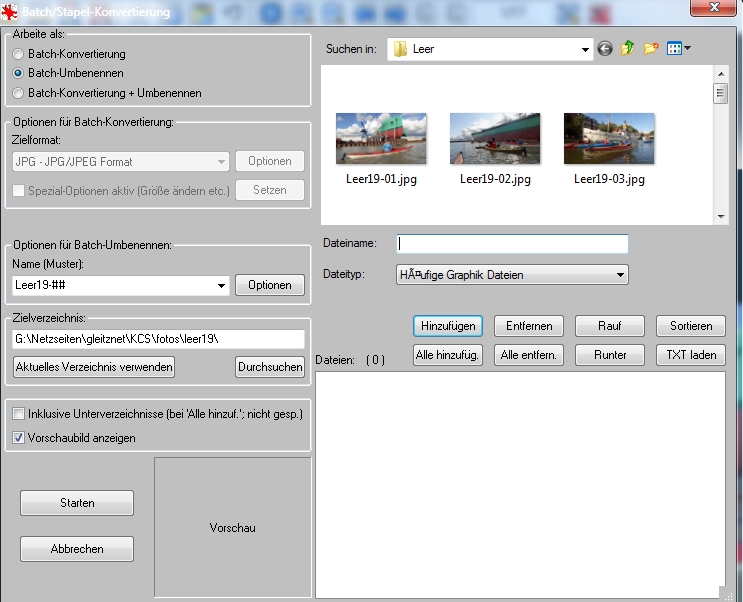The height and width of the screenshot is (602, 743).
Task: Click the Durchsuchen button
Action: 270,367
